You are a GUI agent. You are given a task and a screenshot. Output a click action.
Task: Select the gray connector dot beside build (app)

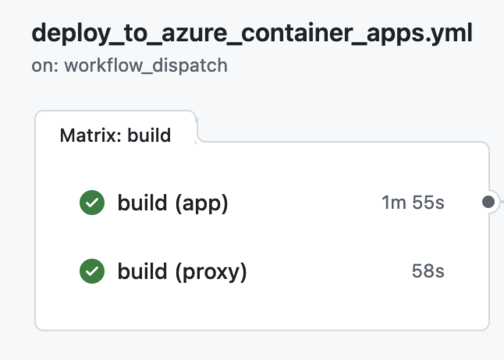(x=488, y=202)
